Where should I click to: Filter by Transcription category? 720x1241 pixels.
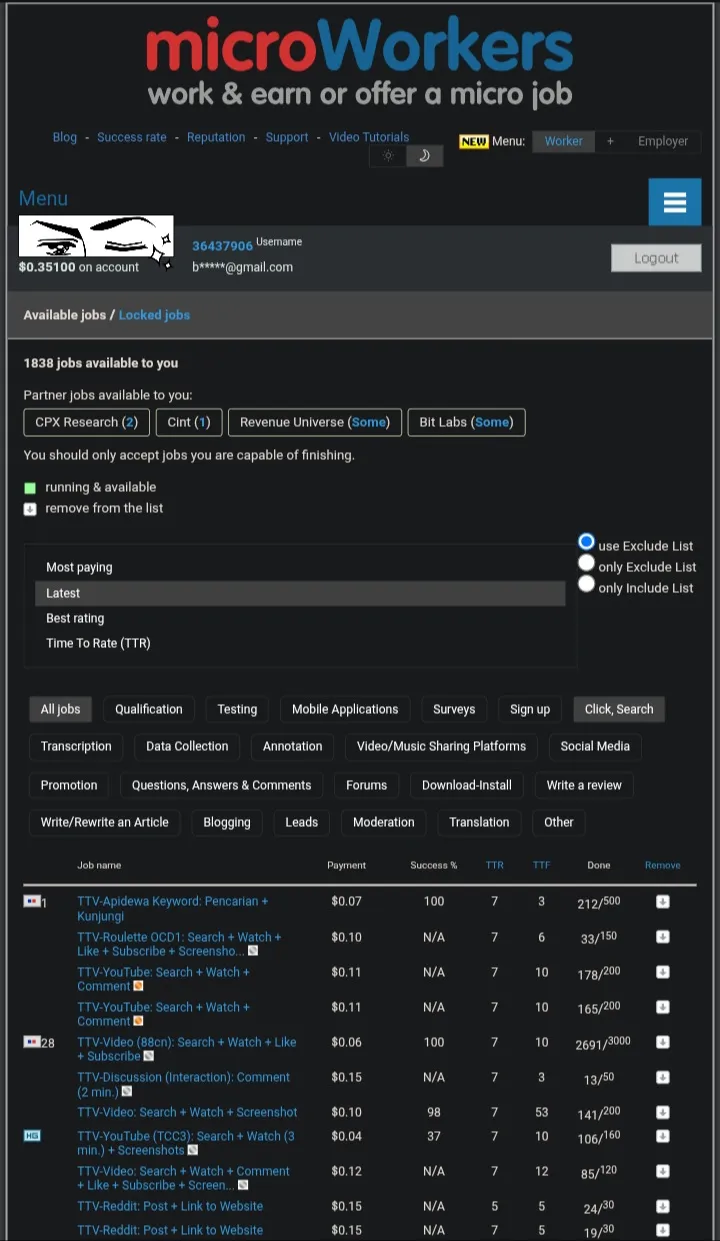click(x=76, y=746)
